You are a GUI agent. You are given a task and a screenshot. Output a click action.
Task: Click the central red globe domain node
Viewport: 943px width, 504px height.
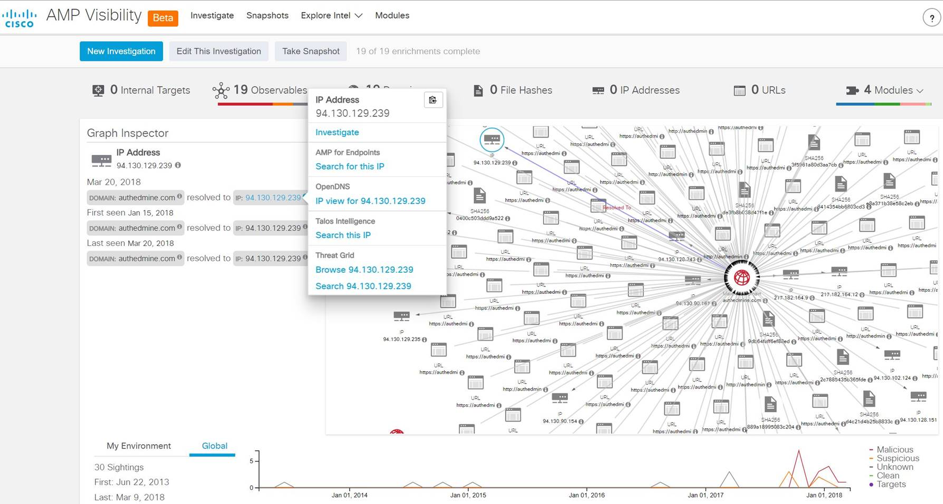[x=741, y=277]
